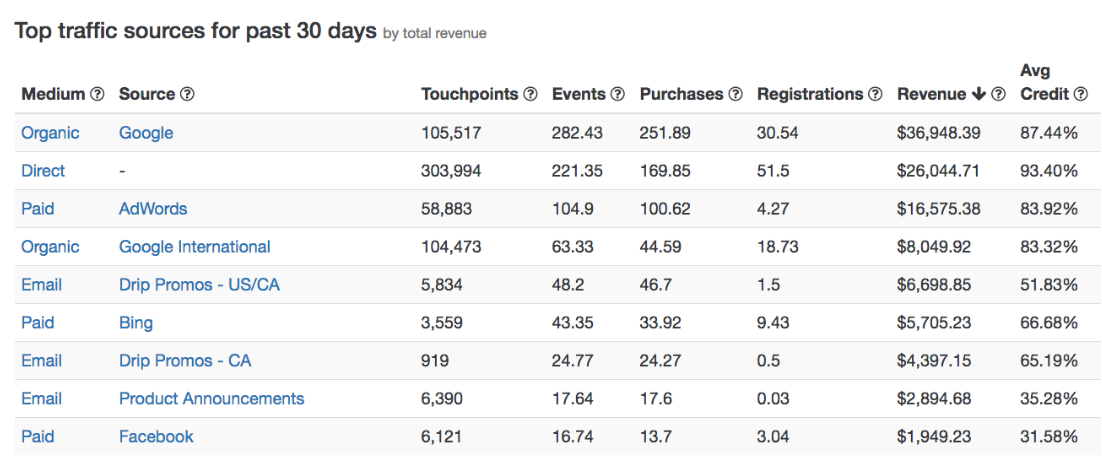Click the Registrations help question mark
This screenshot has width=1102, height=464.
pos(876,94)
